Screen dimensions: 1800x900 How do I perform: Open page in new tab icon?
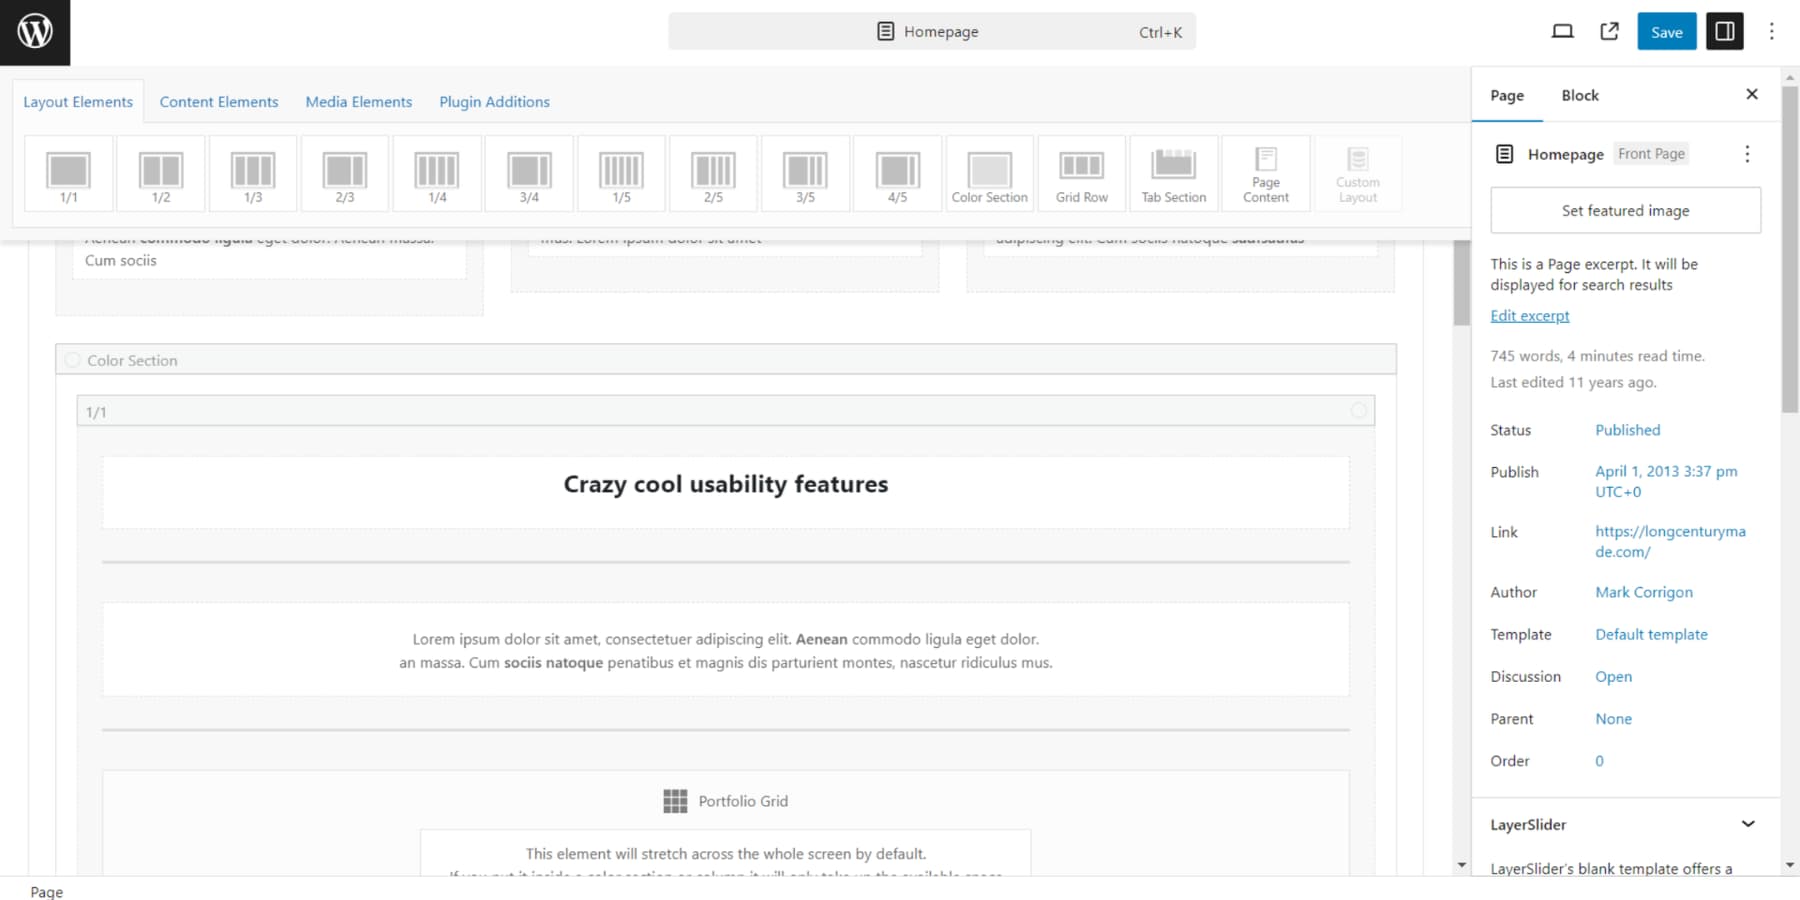[x=1609, y=32]
